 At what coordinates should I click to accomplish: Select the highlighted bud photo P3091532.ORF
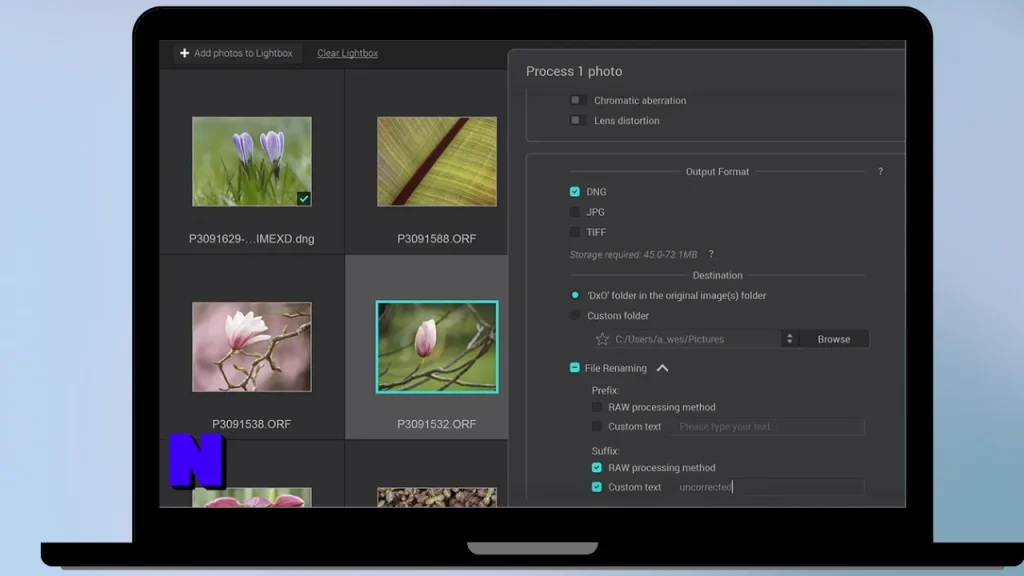[x=437, y=347]
